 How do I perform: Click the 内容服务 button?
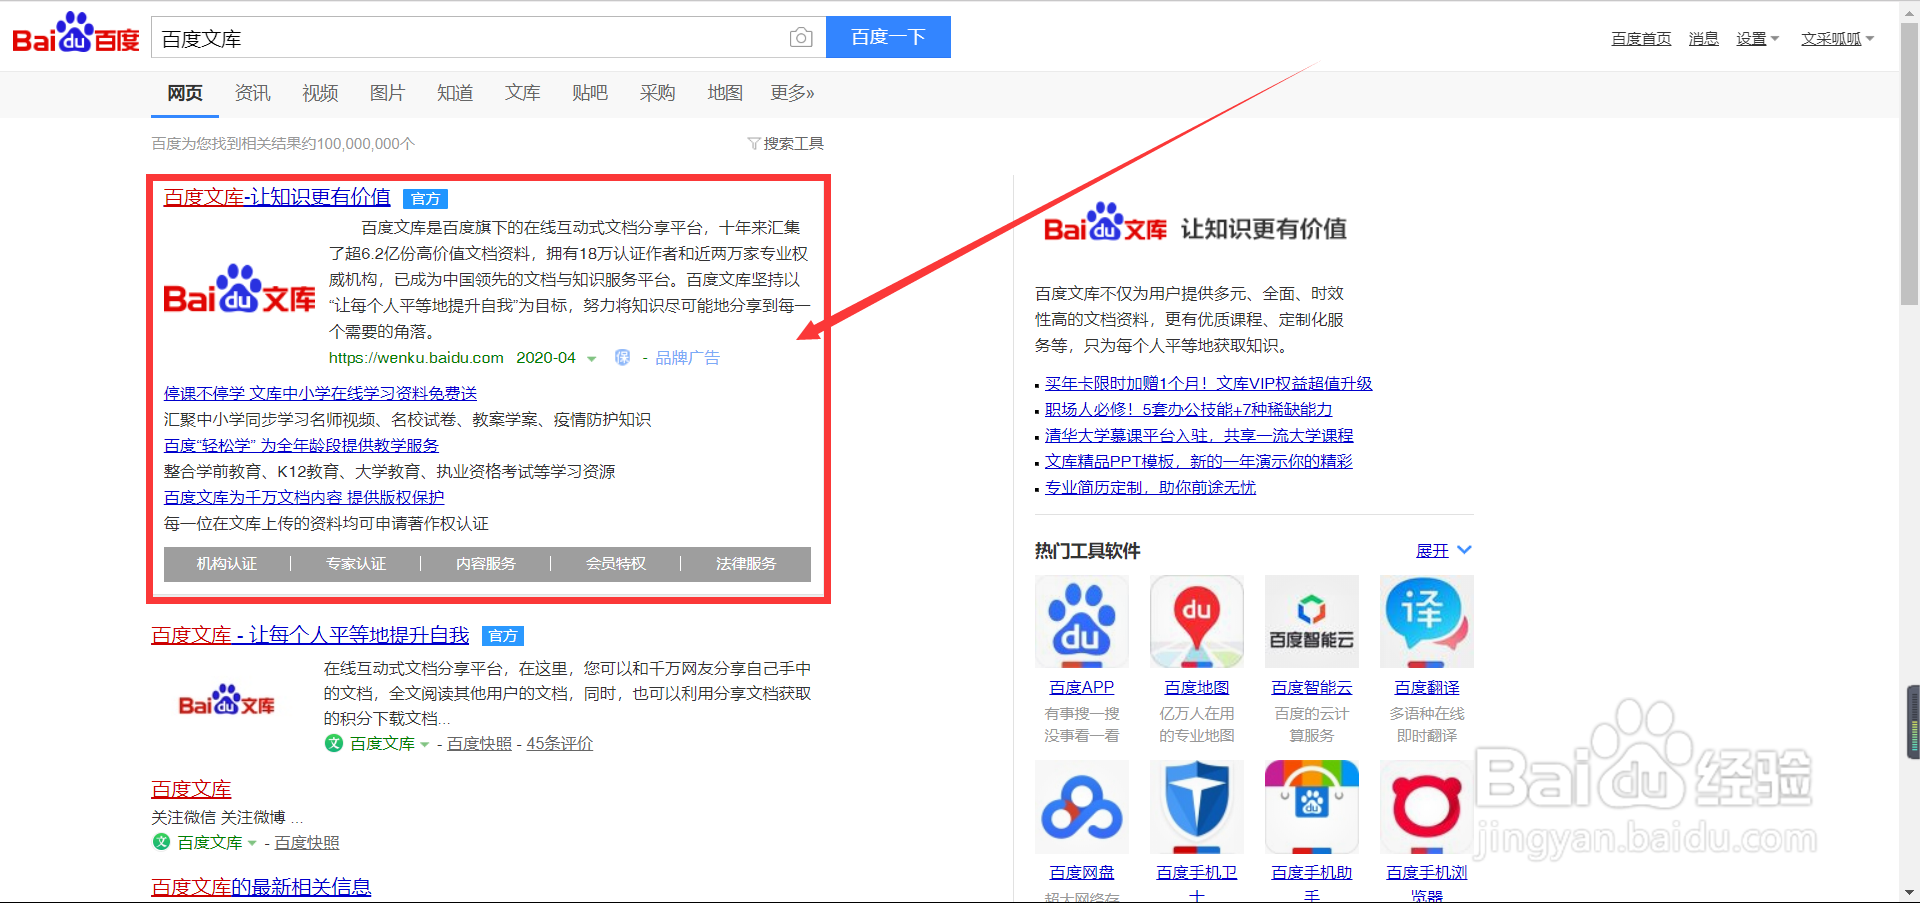point(486,564)
